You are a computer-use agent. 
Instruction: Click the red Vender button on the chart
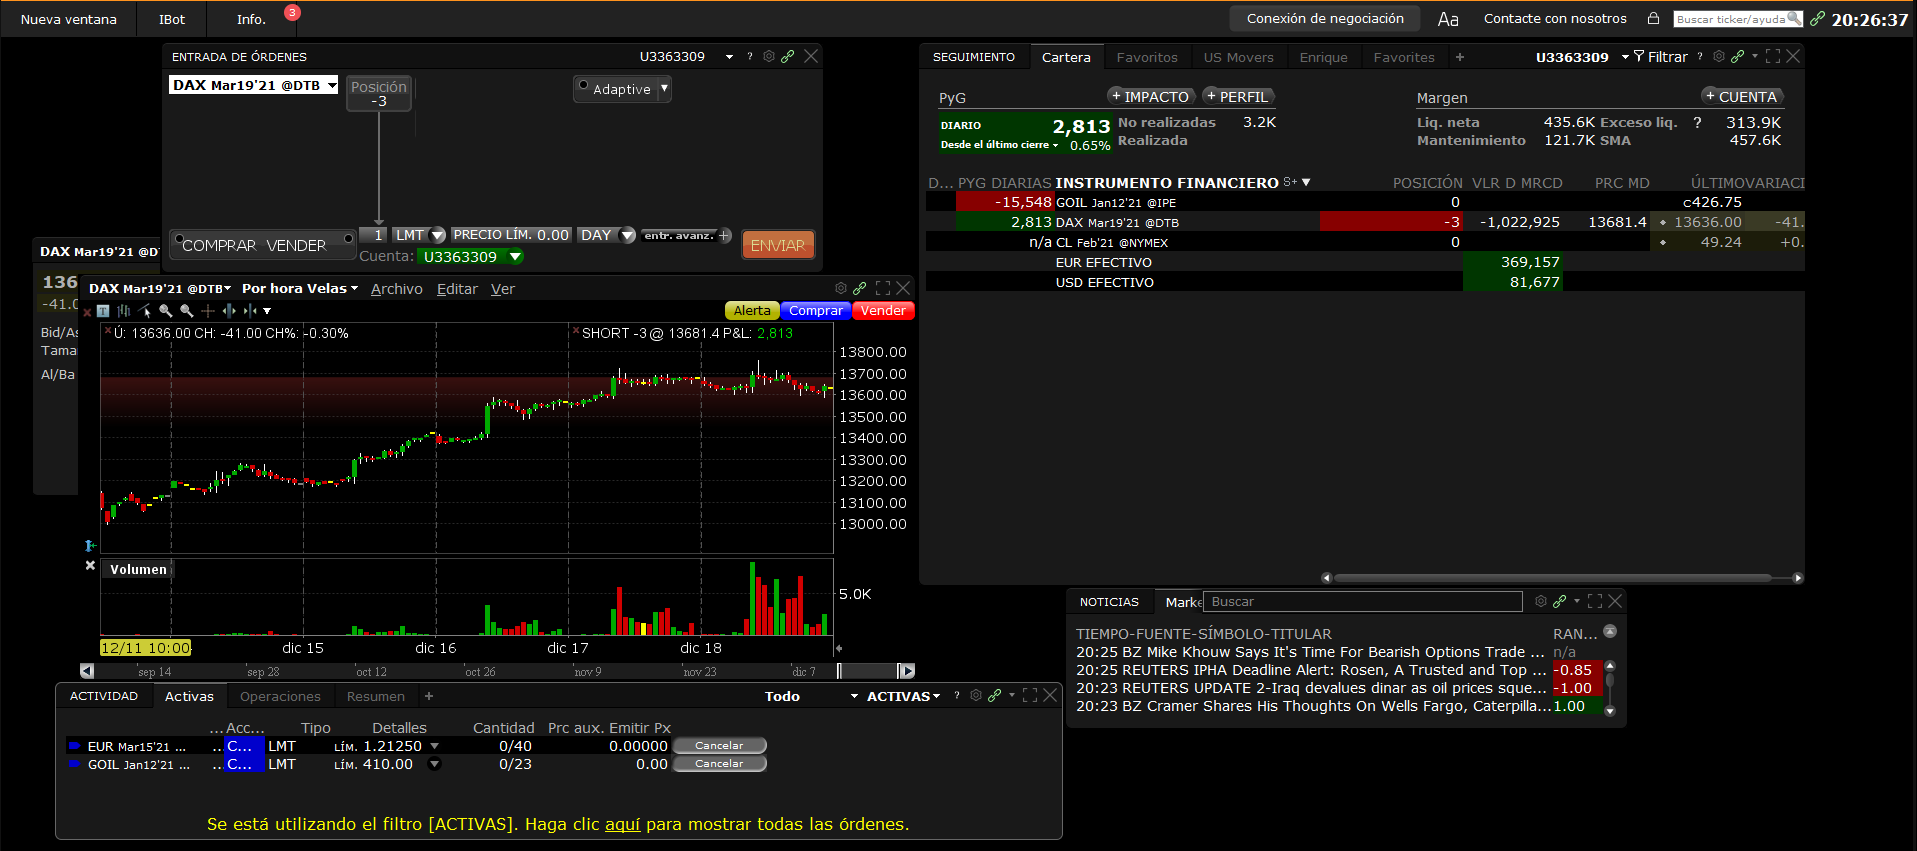(x=883, y=311)
